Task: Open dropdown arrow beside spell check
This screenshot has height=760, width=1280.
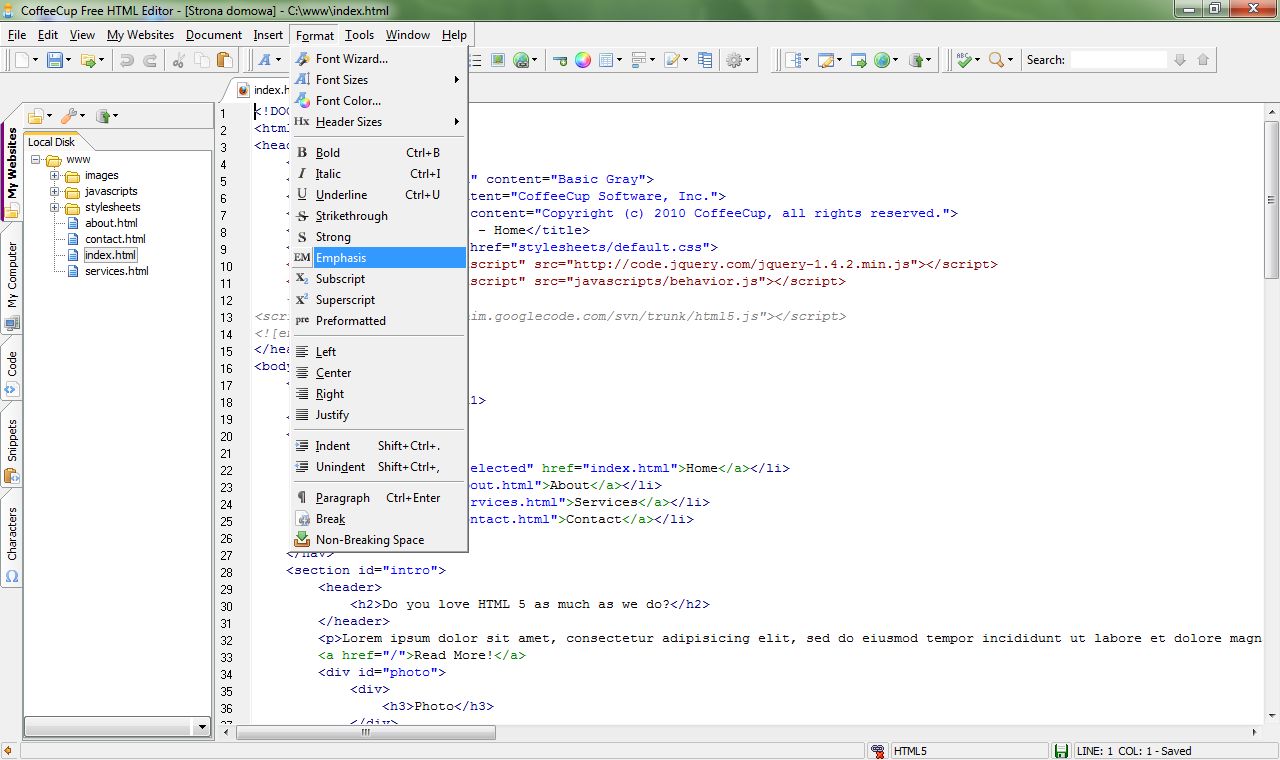Action: [x=978, y=60]
